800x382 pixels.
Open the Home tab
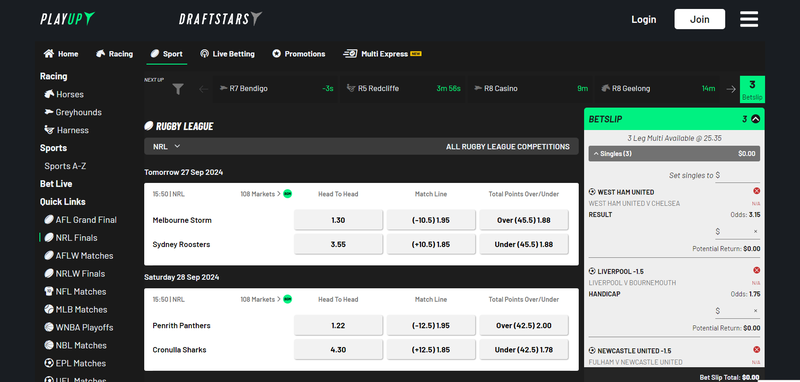point(61,54)
